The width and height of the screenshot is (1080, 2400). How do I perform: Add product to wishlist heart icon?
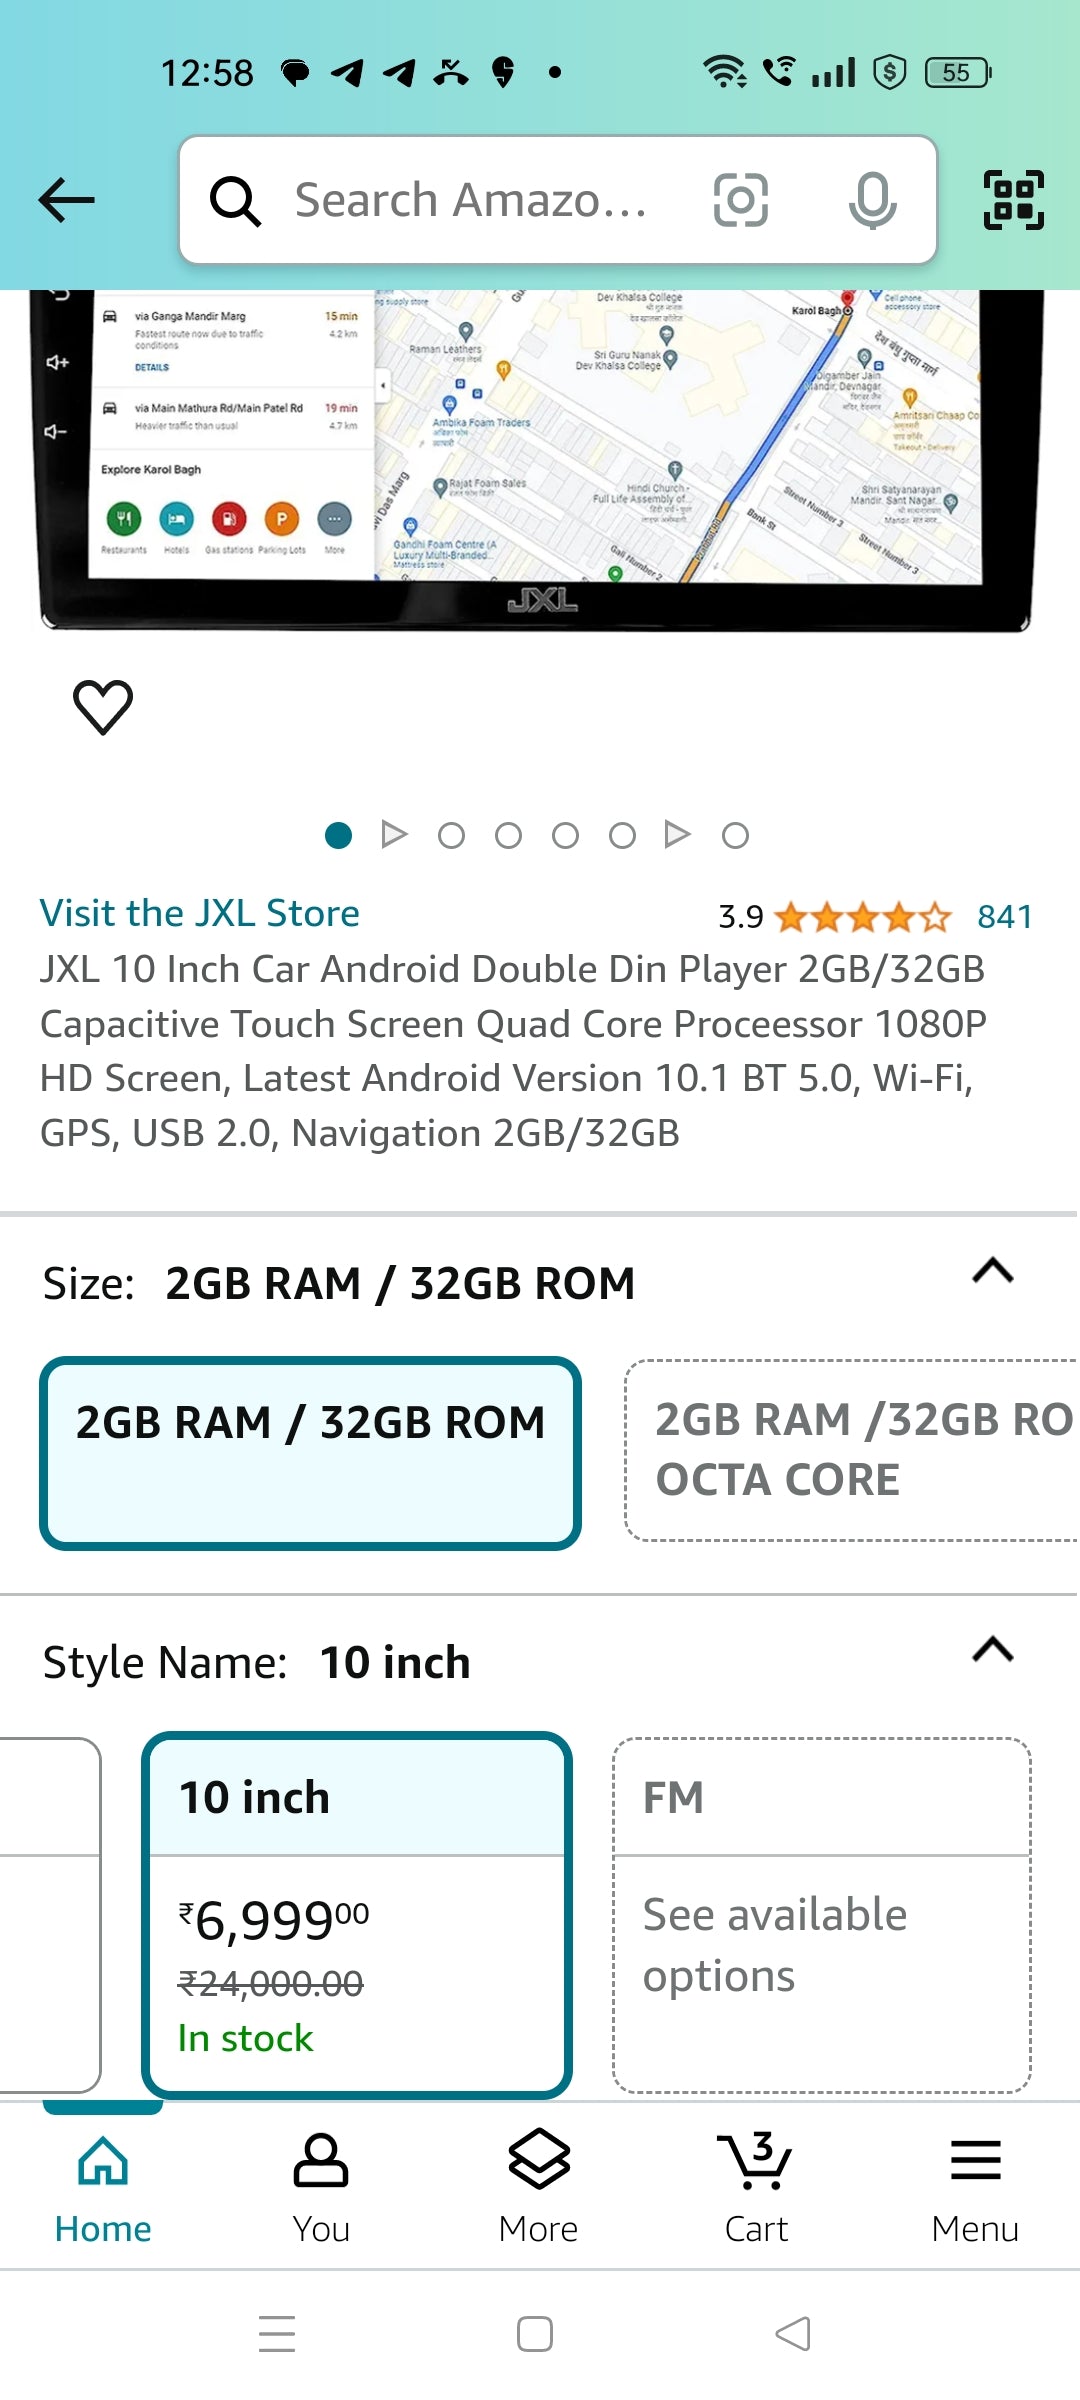pyautogui.click(x=103, y=707)
